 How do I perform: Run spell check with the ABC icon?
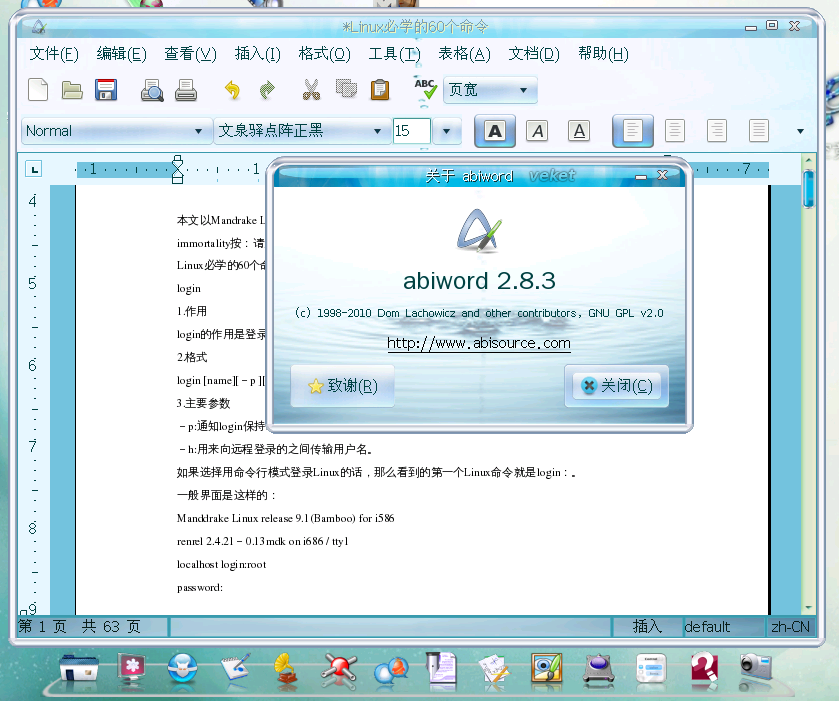click(x=426, y=88)
